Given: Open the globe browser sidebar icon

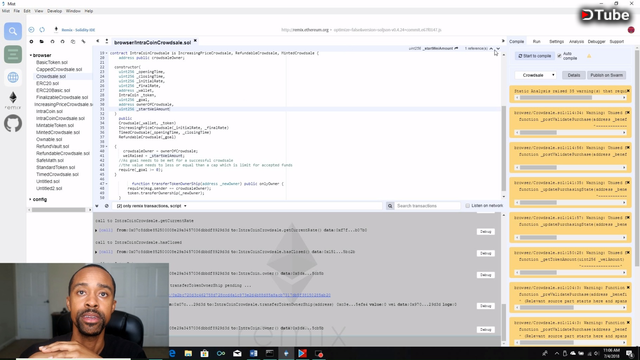Looking at the screenshot, I should click(x=13, y=77).
